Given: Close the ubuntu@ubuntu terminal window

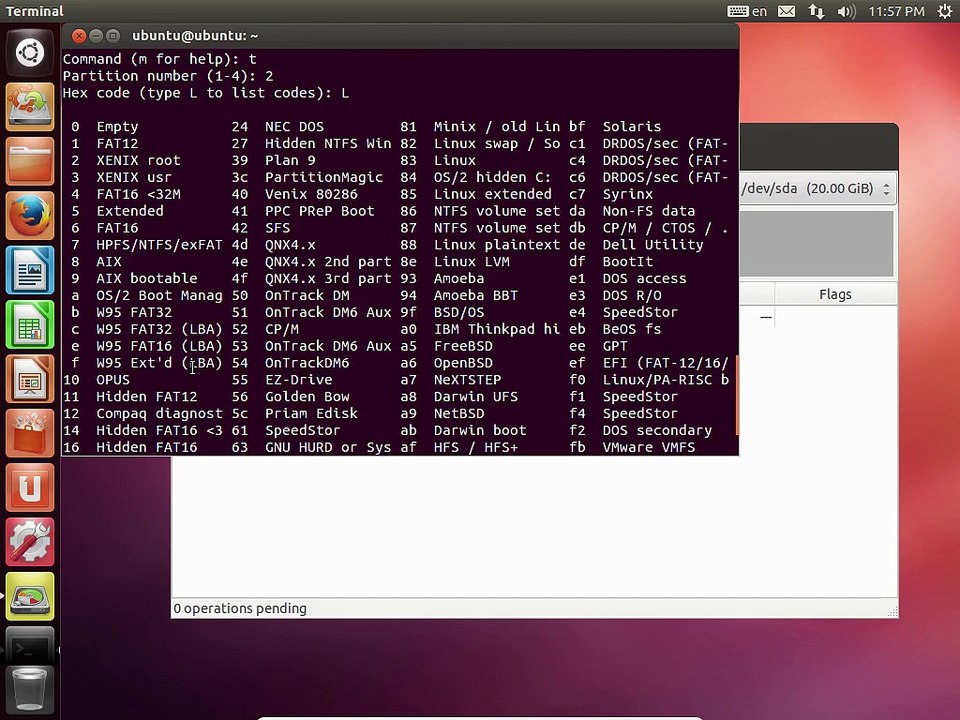Looking at the screenshot, I should 78,36.
